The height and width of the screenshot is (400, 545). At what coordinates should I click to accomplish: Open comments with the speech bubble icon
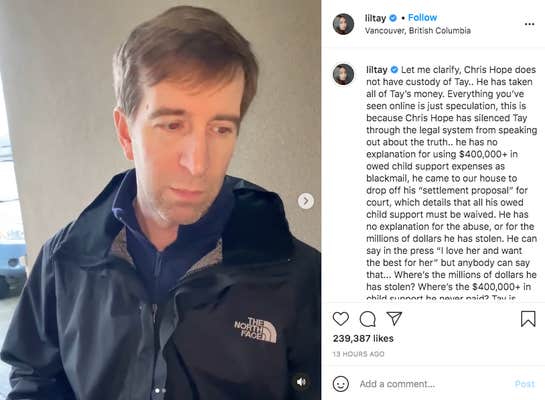[x=367, y=319]
